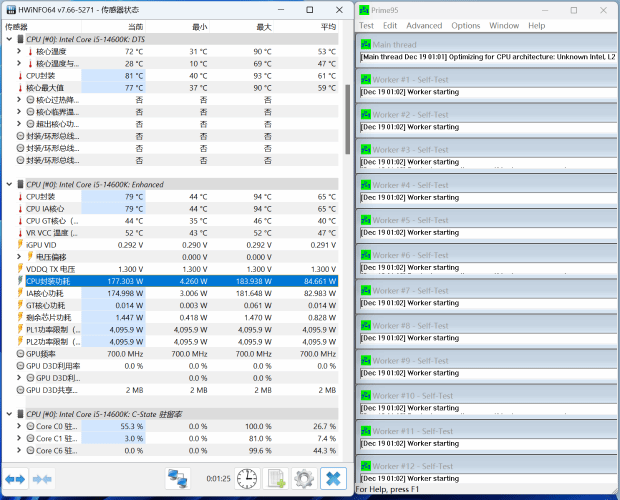Click the HWiNFO sensor list vertical scrollbar
This screenshot has height=500, width=620.
348,119
